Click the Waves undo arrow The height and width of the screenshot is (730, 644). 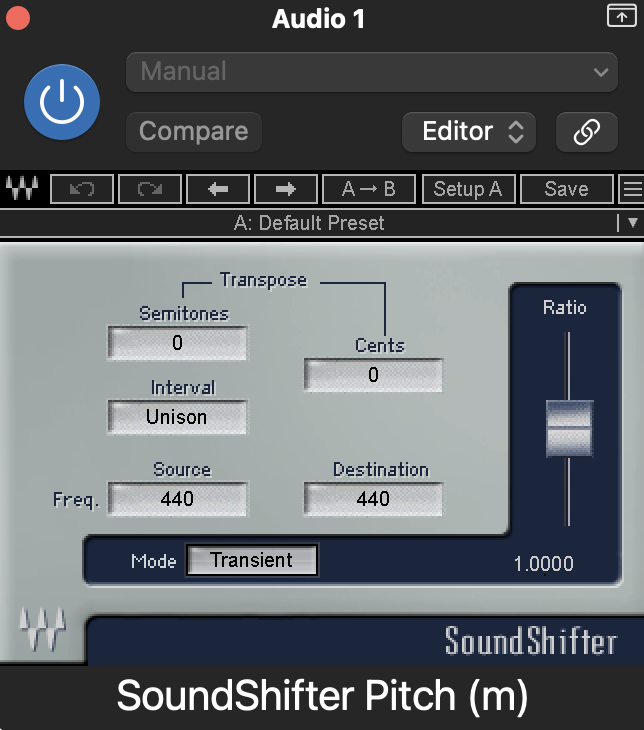point(82,189)
